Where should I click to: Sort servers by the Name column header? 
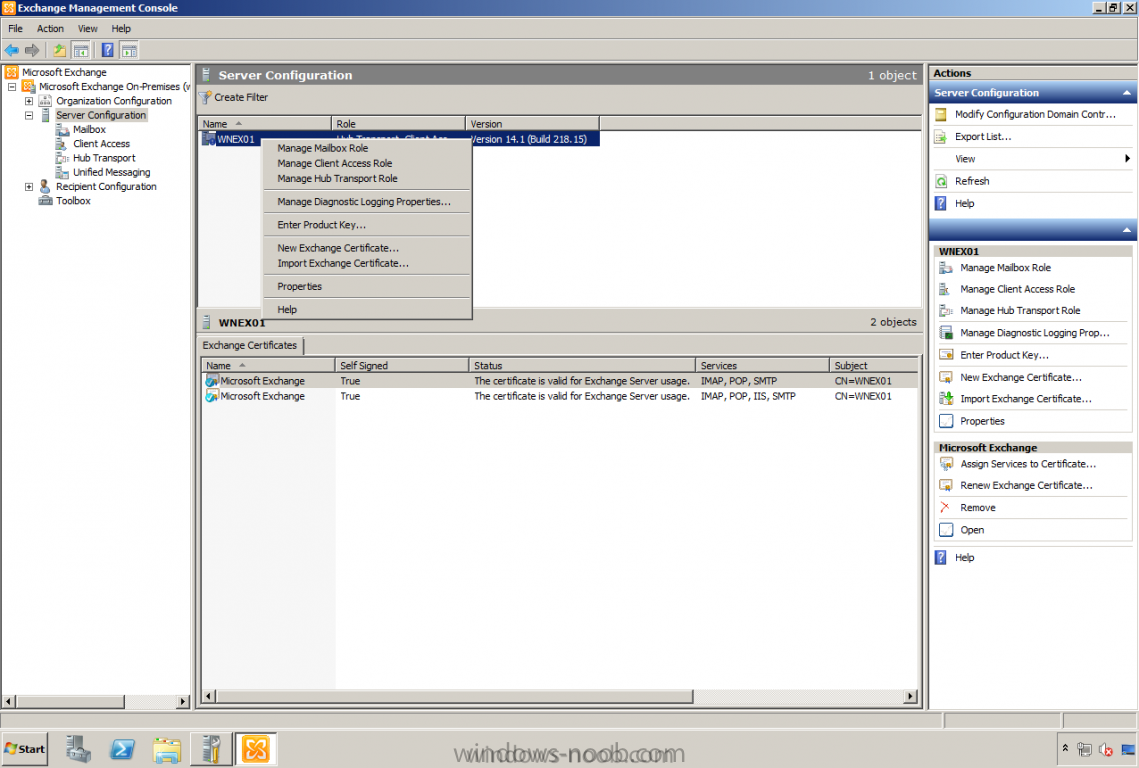pyautogui.click(x=264, y=124)
